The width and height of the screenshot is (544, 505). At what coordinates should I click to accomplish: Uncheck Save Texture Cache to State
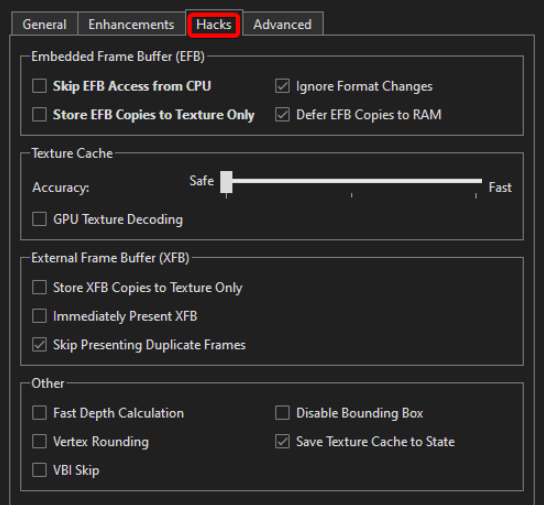(x=282, y=442)
